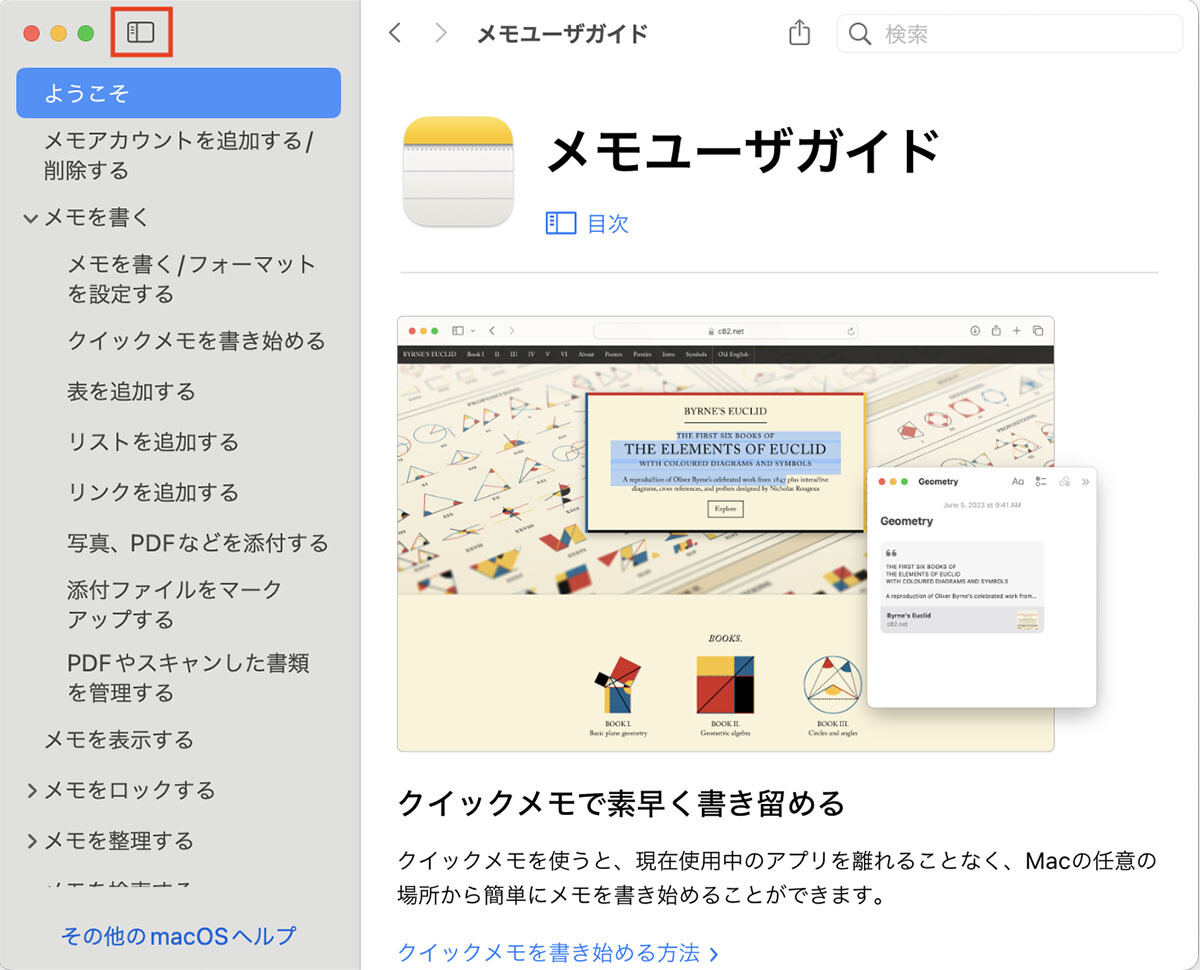Select the メモをロックする section label
Viewport: 1200px width, 970px height.
[130, 790]
